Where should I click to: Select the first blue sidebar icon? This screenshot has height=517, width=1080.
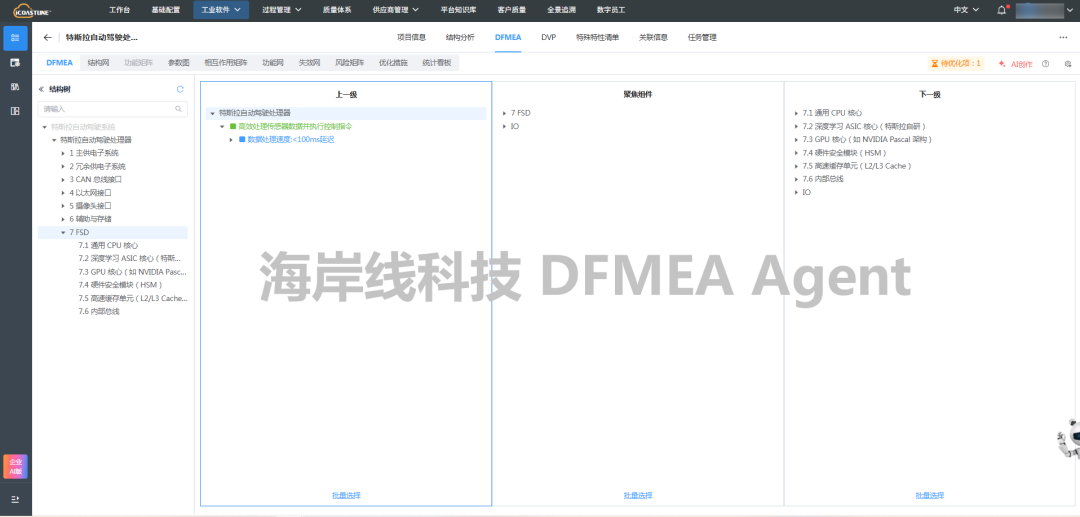pyautogui.click(x=15, y=39)
